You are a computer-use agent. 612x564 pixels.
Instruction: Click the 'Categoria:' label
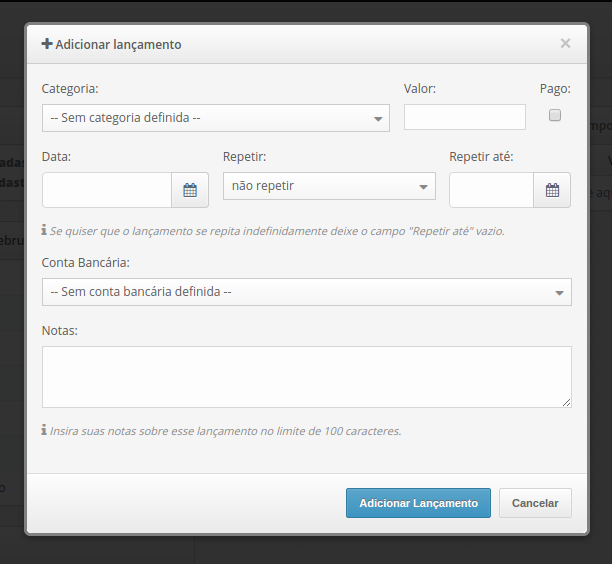(x=70, y=89)
